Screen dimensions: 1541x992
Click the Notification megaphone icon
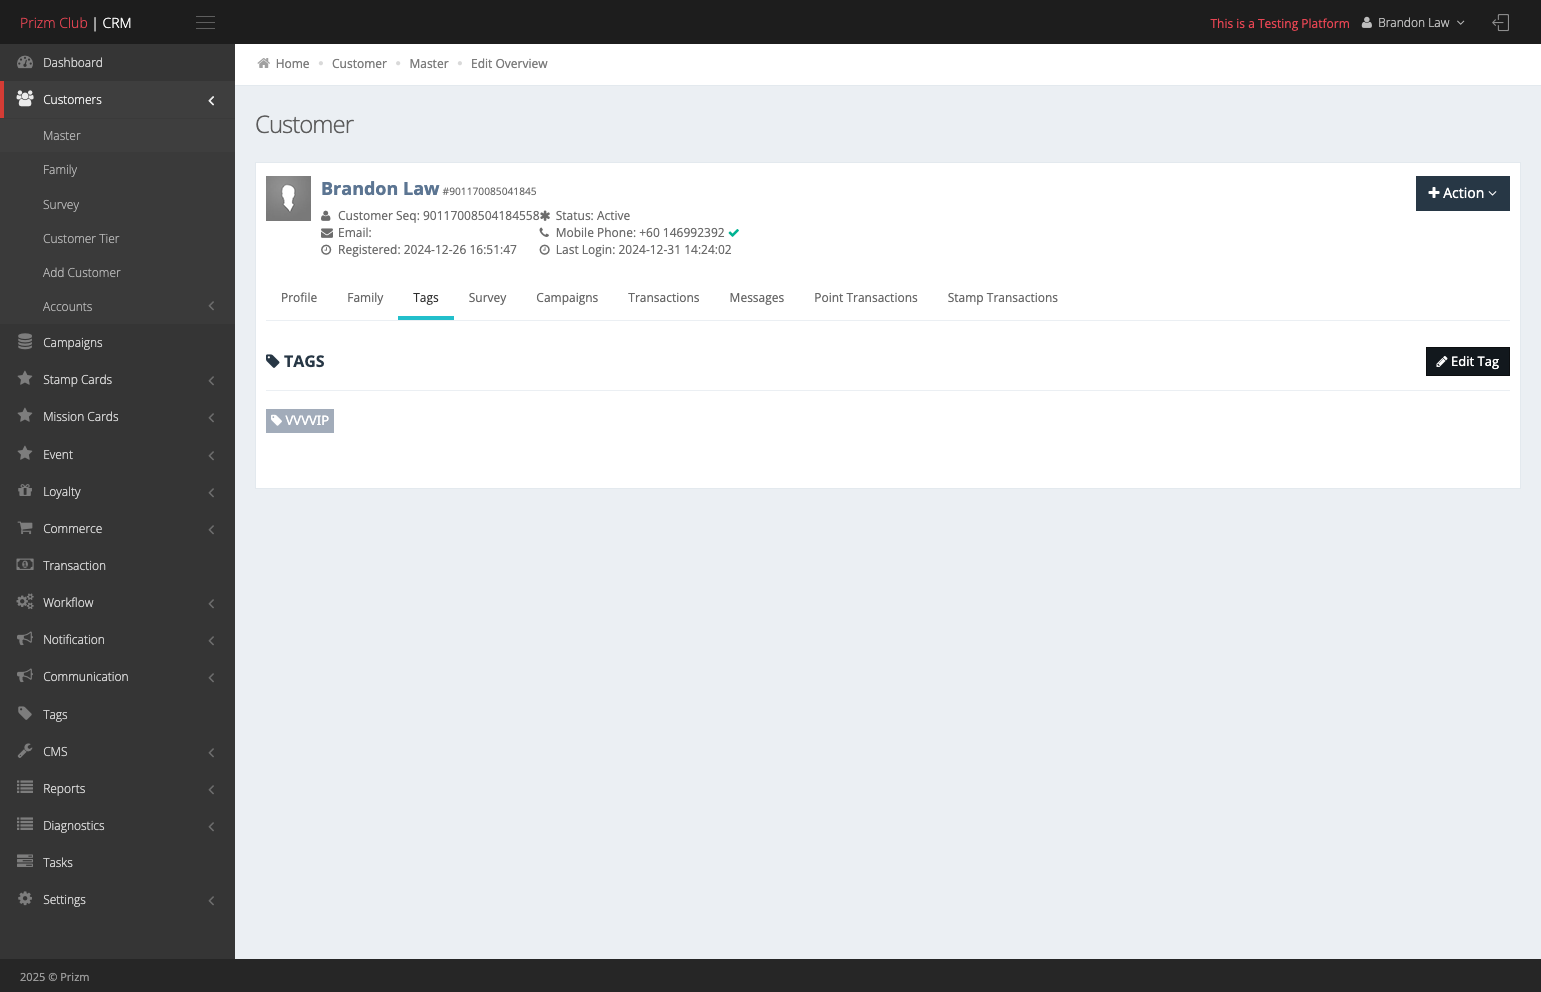[x=25, y=639]
